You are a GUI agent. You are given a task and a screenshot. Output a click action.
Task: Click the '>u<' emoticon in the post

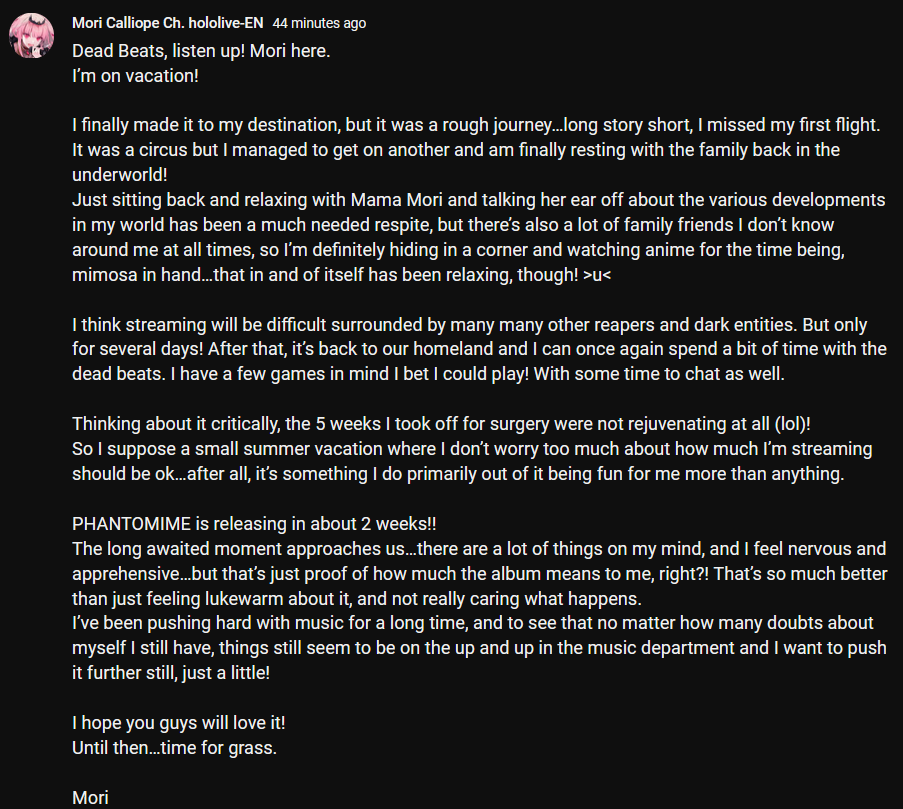pyautogui.click(x=597, y=275)
